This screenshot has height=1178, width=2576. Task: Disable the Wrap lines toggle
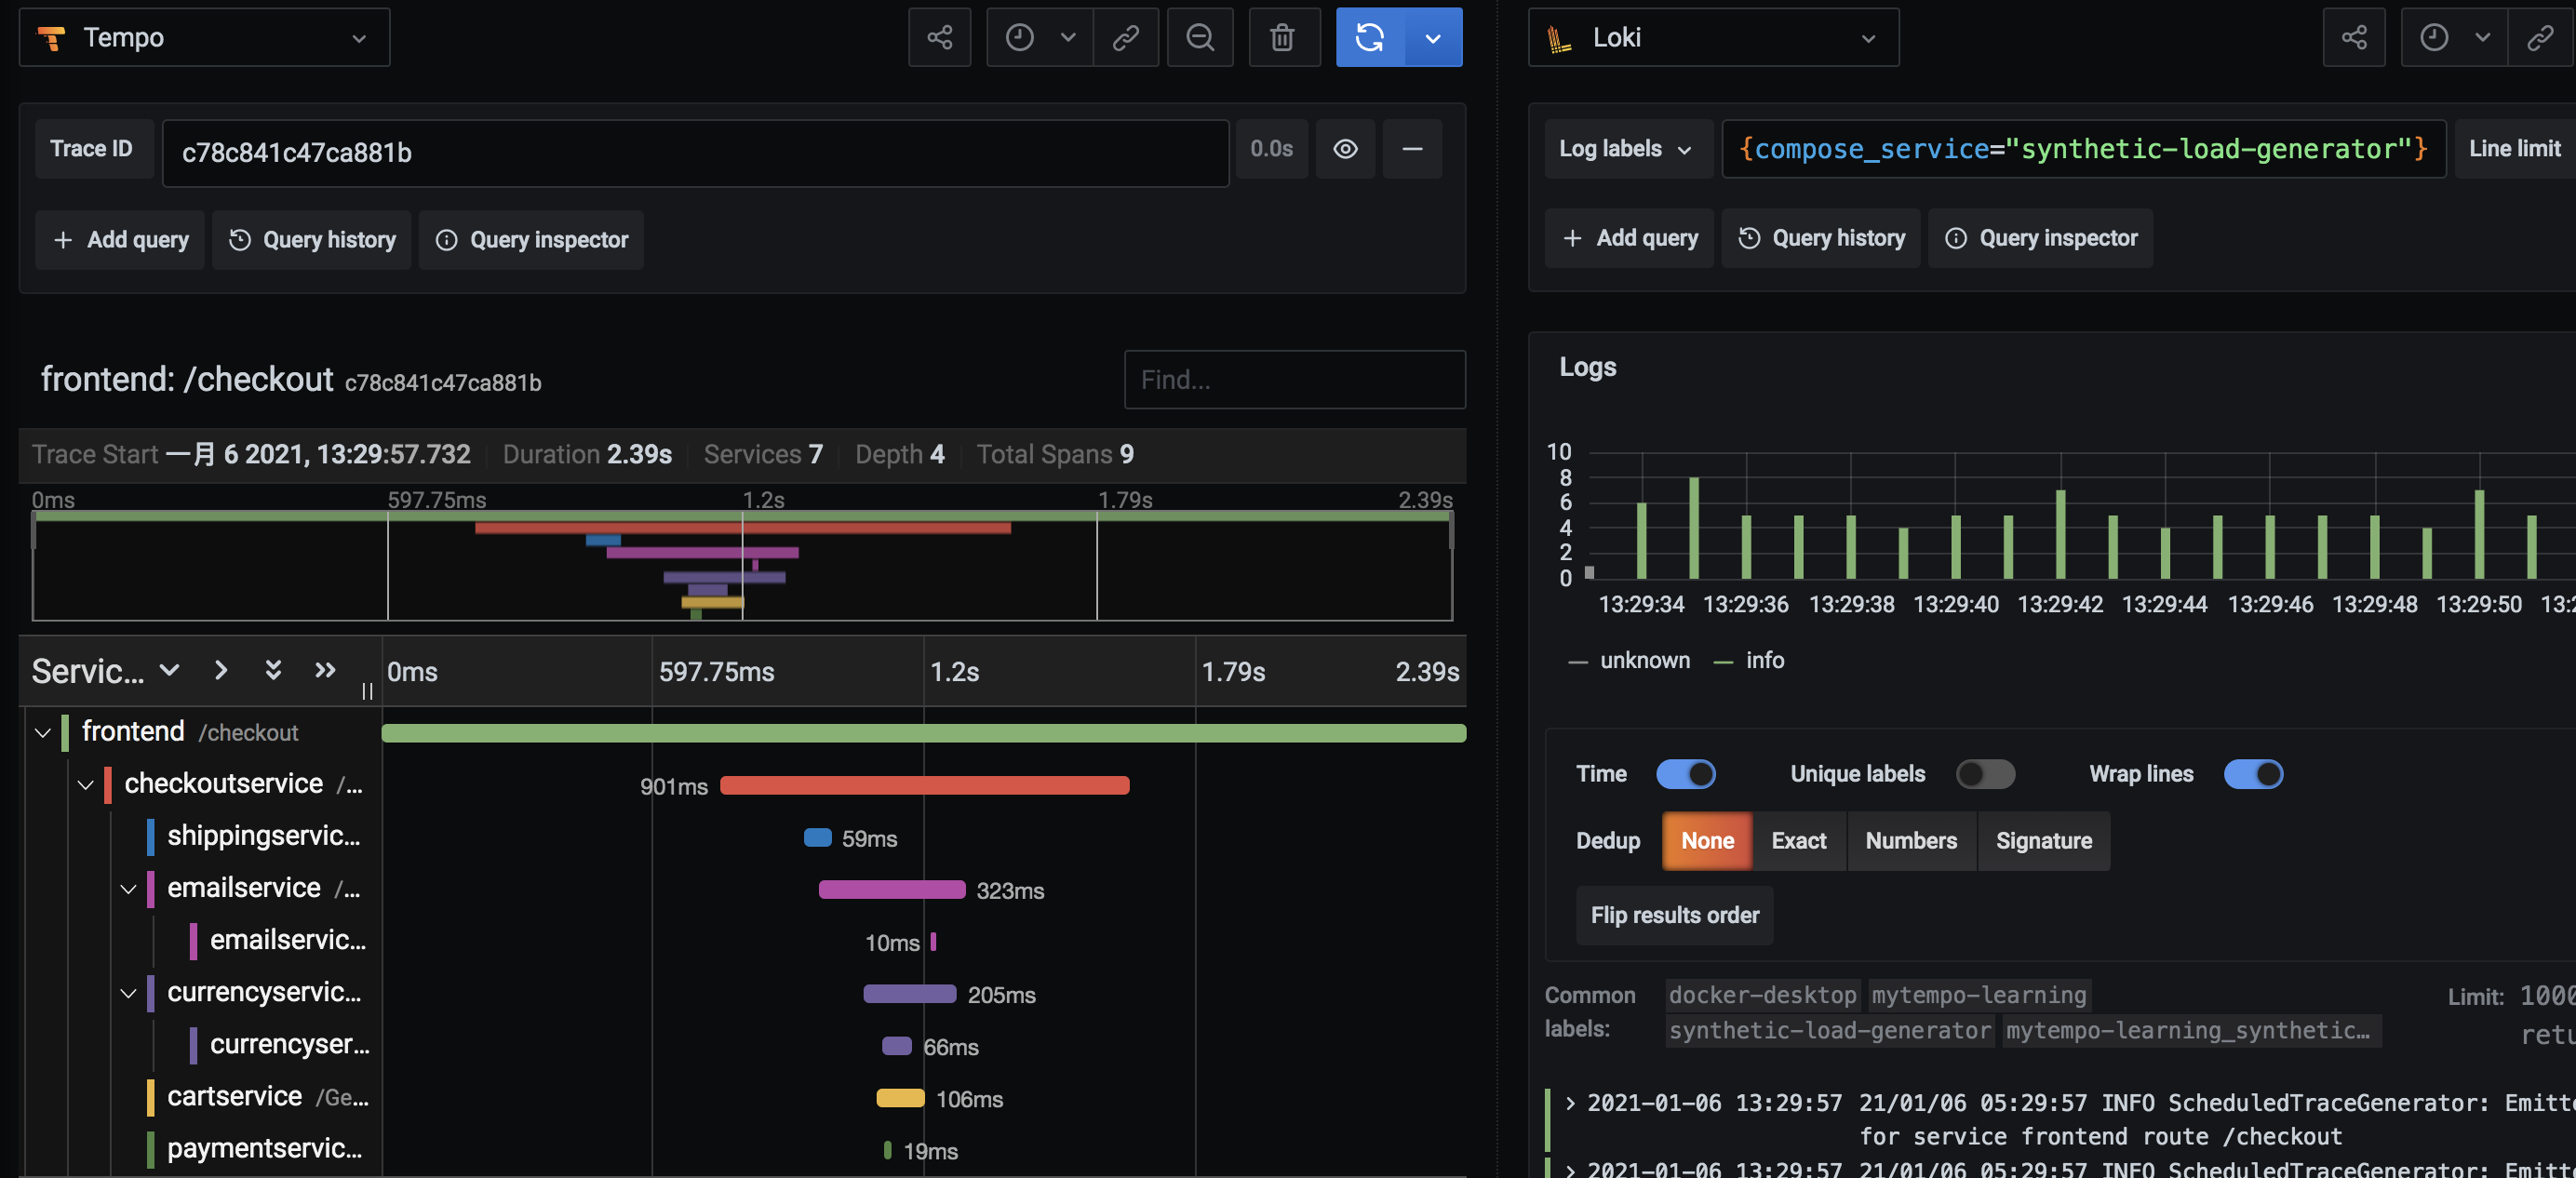2253,774
